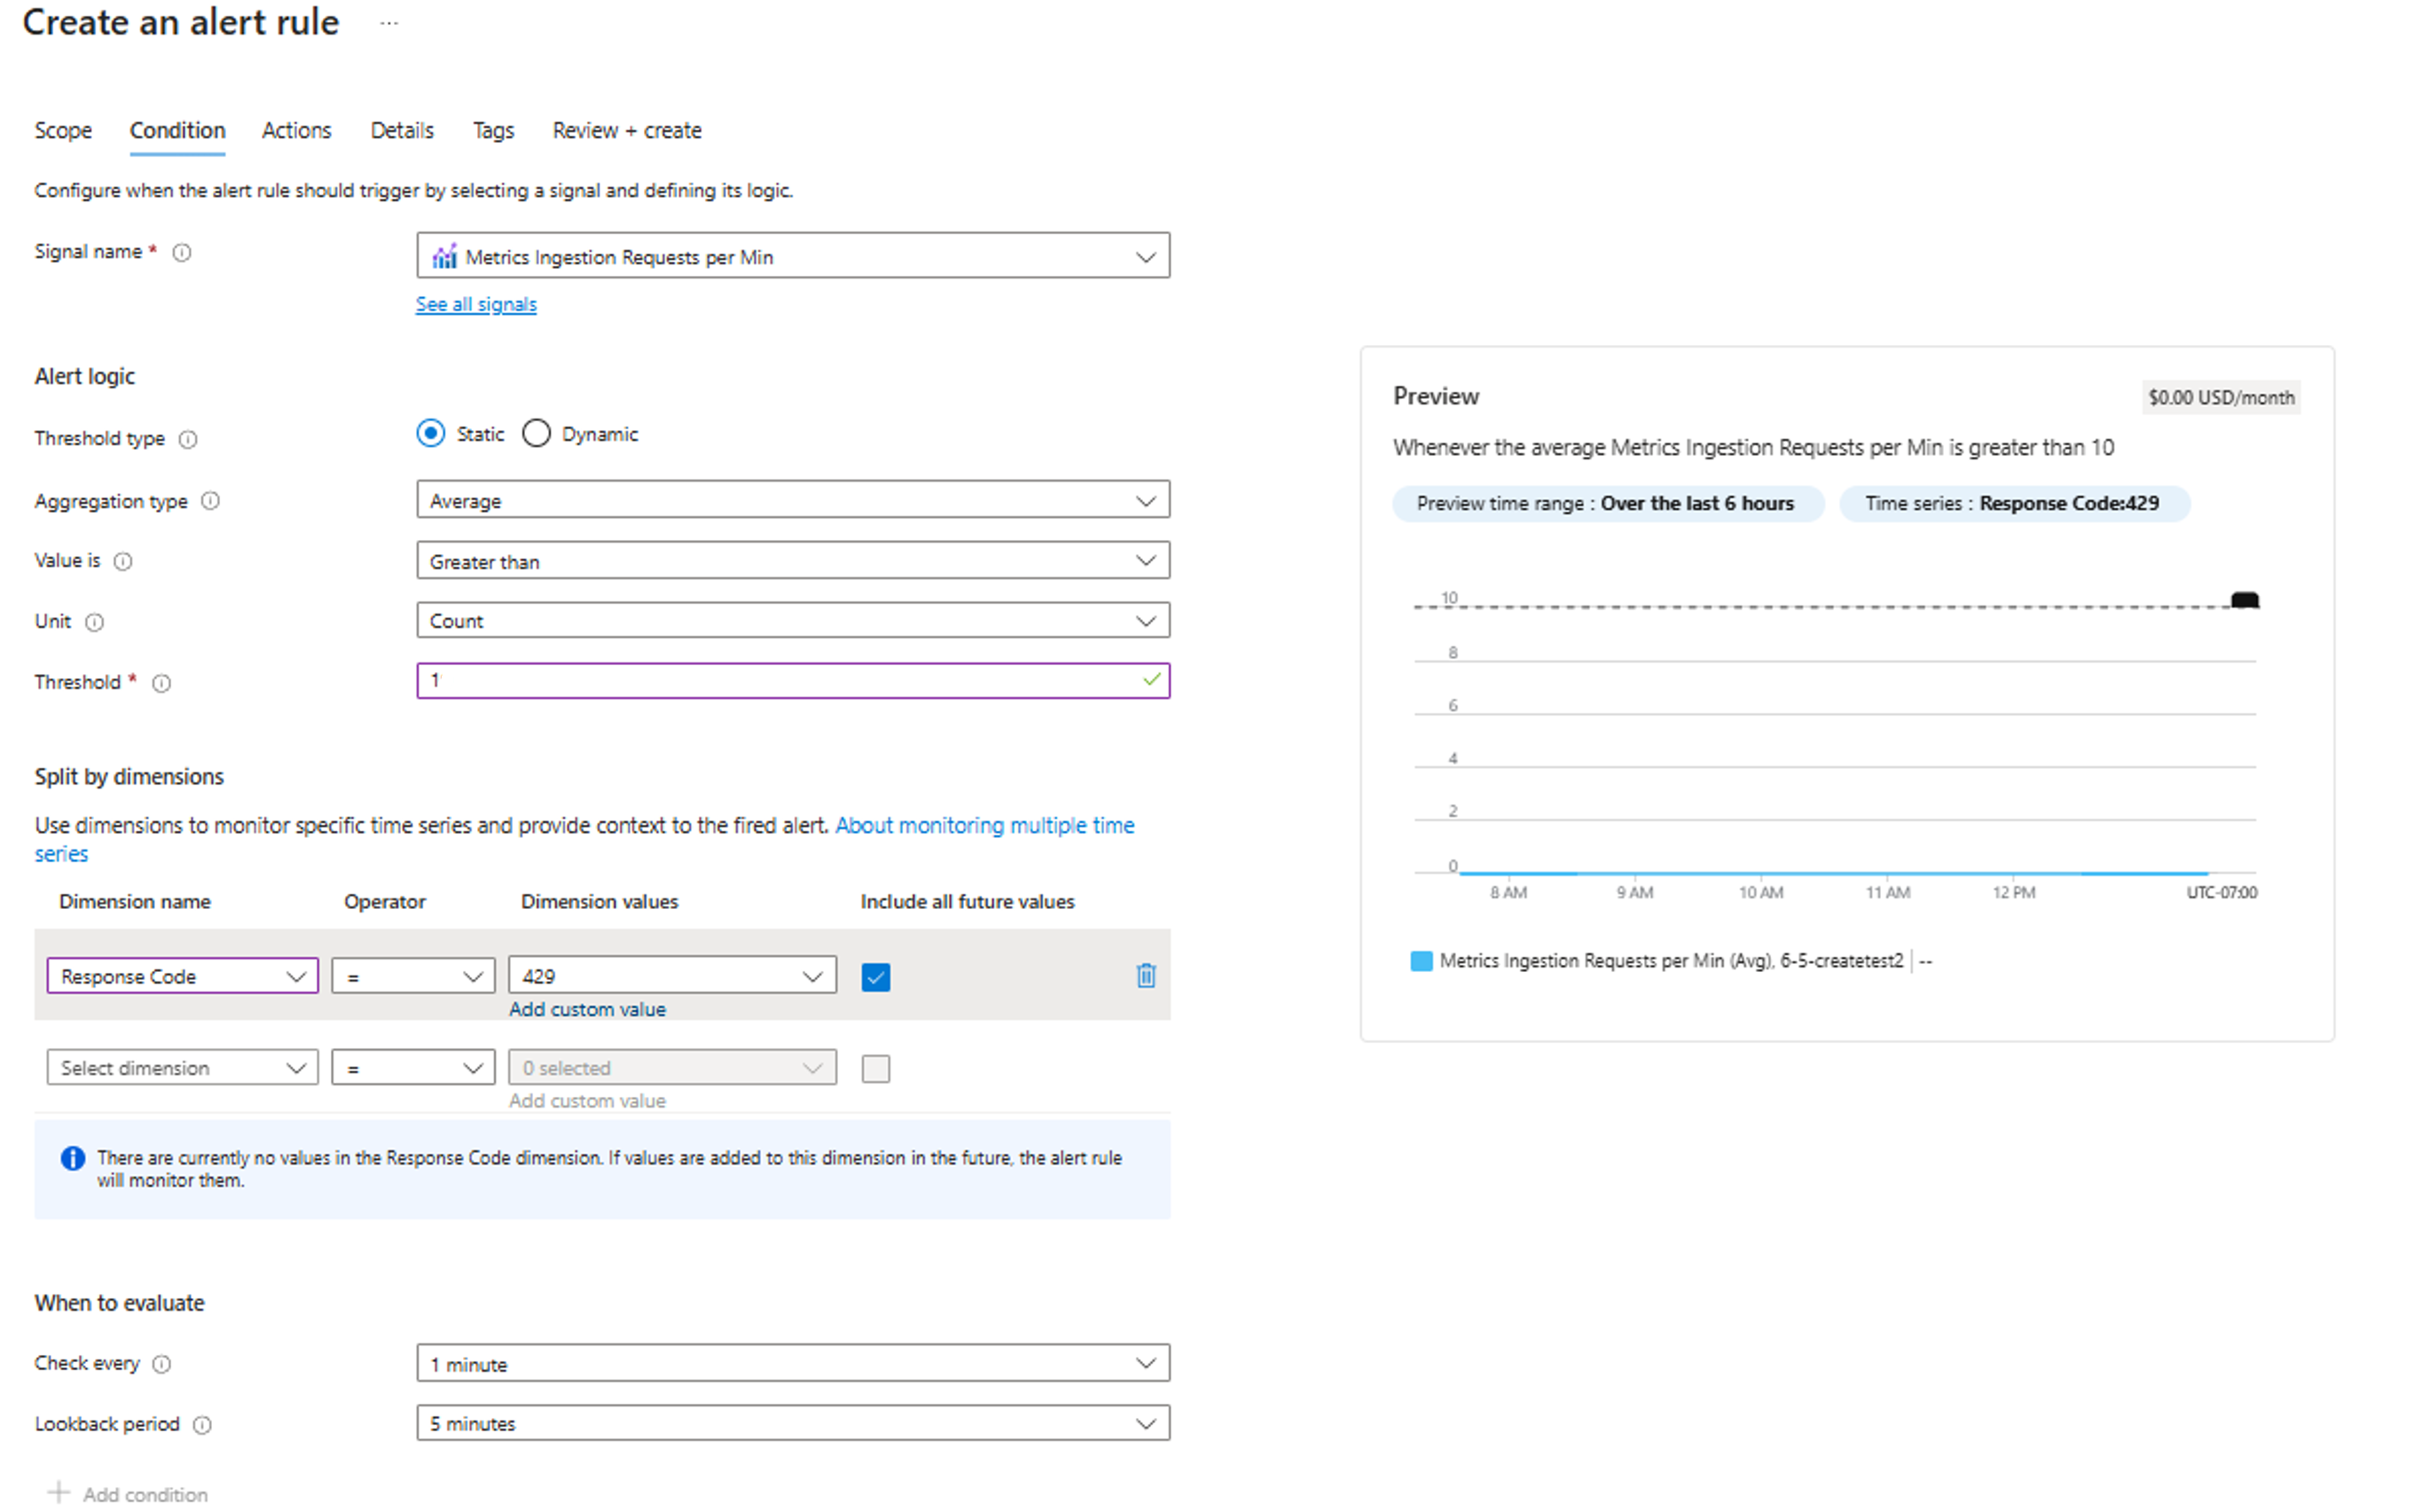This screenshot has height=1512, width=2421.
Task: Expand the Lookback period 5 minutes dropdown
Action: click(792, 1423)
